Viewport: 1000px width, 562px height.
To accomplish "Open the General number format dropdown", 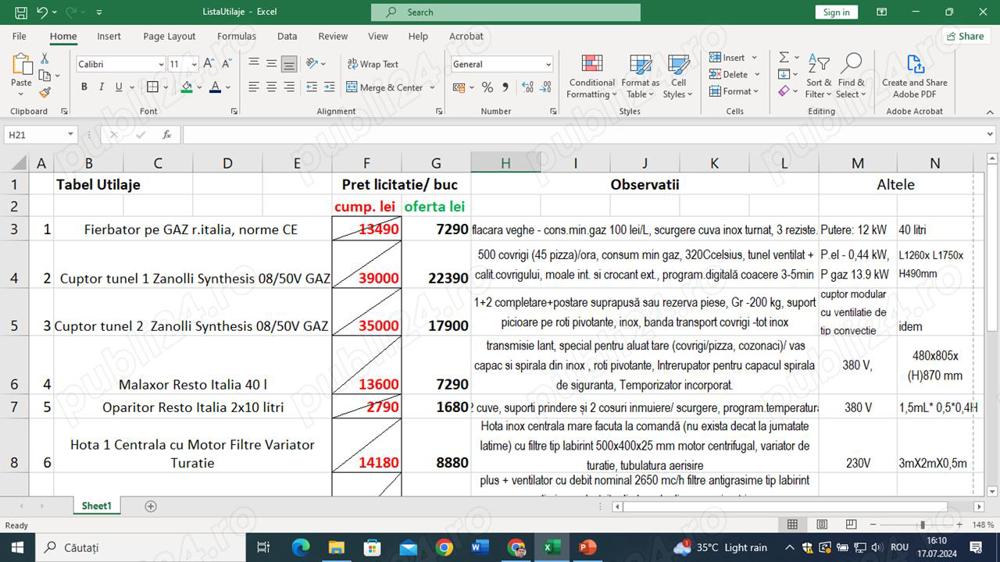I will (x=548, y=64).
